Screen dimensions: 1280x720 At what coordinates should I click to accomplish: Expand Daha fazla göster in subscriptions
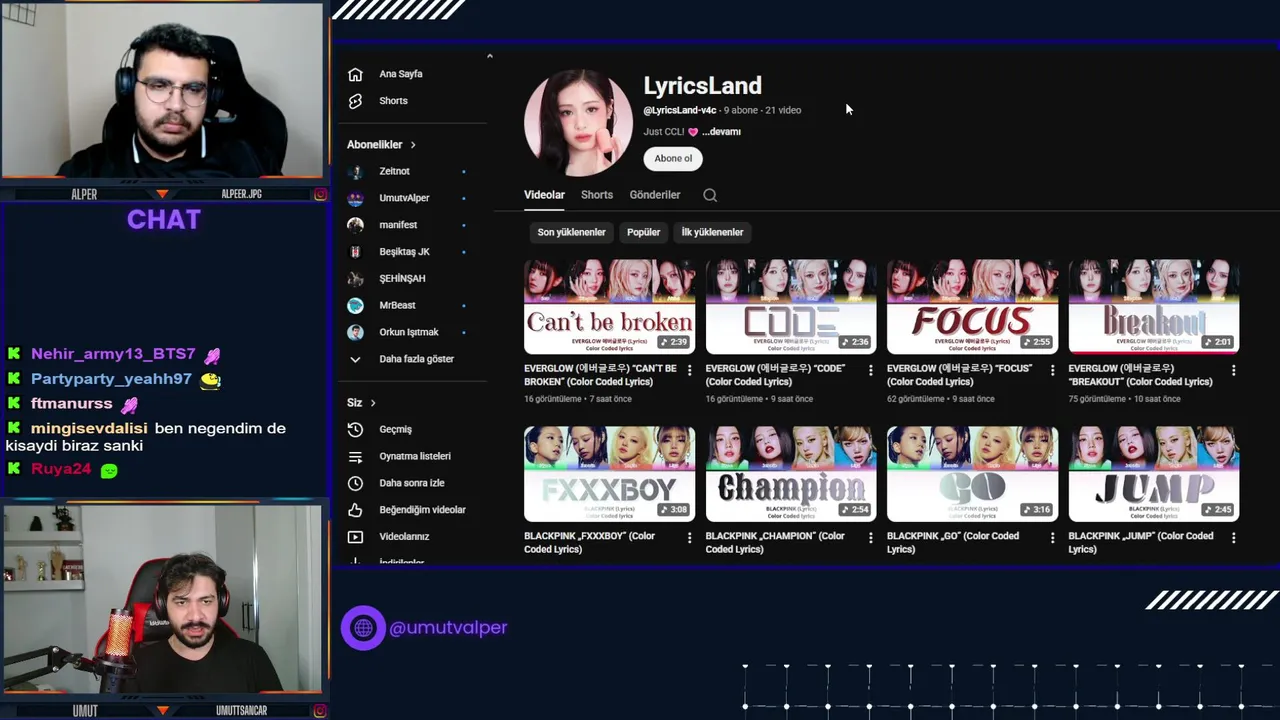coord(416,359)
